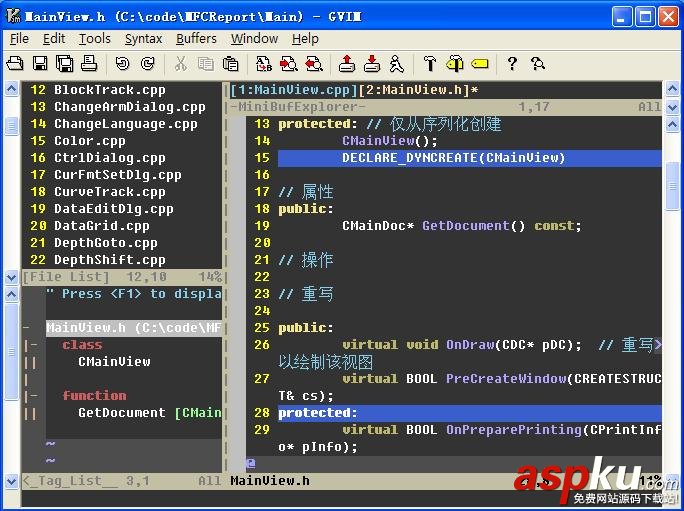The image size is (684, 511).
Task: Click the Help question mark icon
Action: [512, 64]
